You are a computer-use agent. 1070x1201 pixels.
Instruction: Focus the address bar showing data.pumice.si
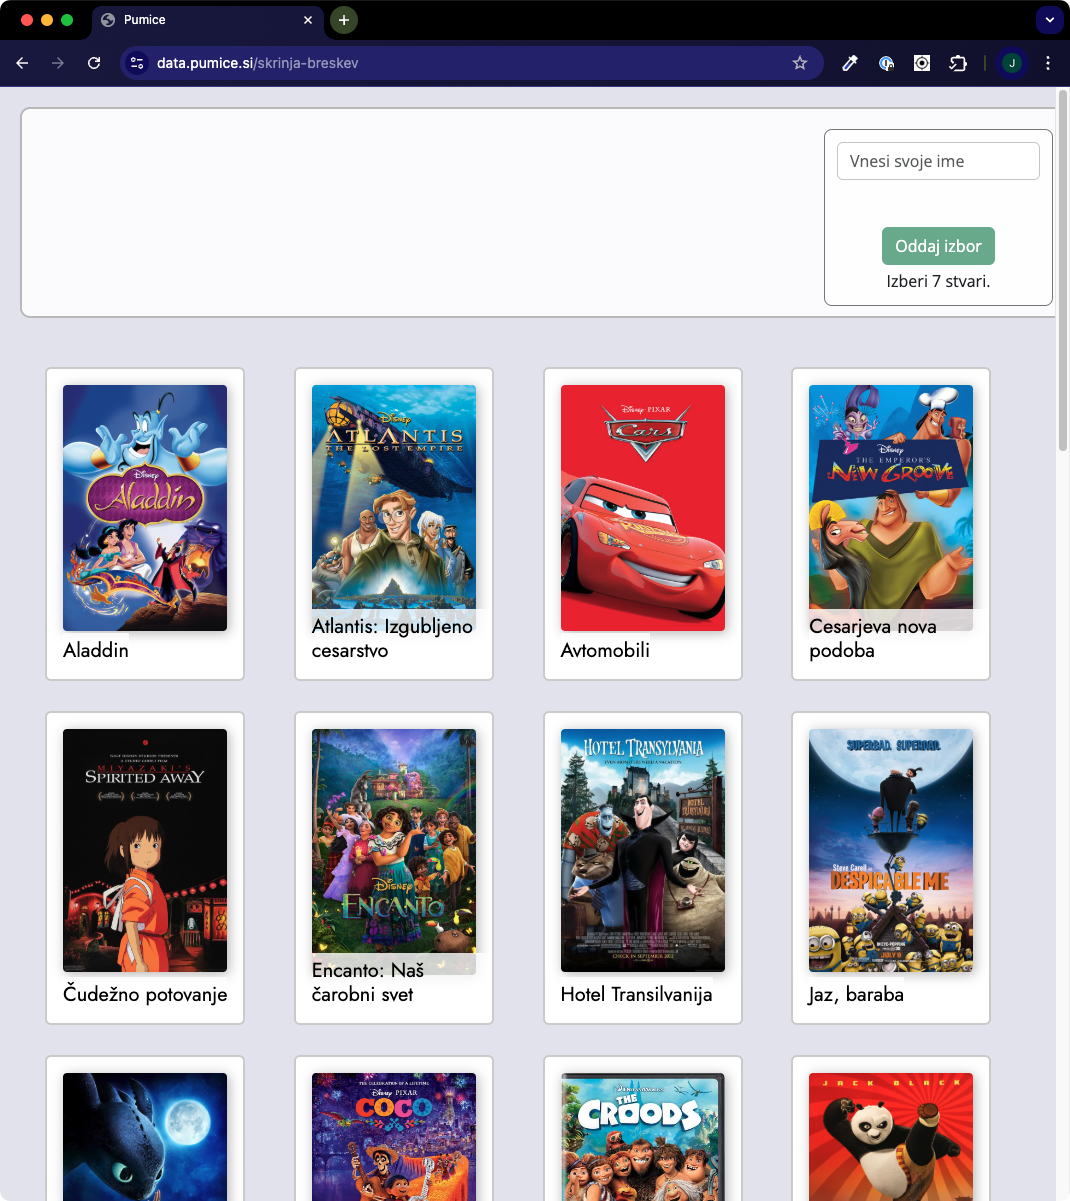[x=470, y=63]
